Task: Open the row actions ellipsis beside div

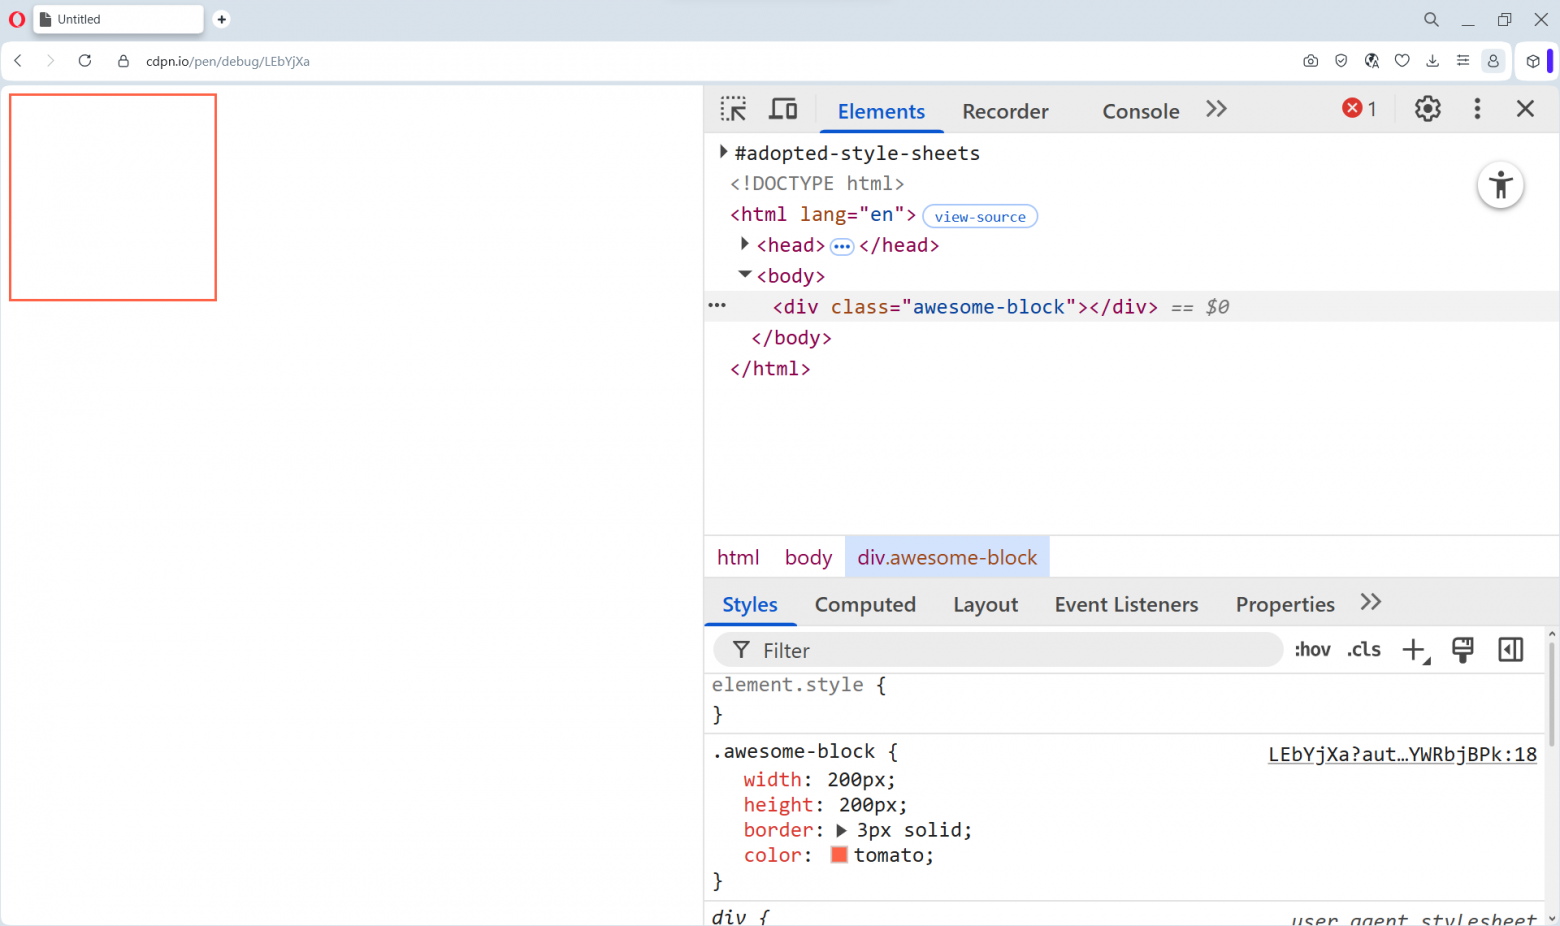Action: pyautogui.click(x=717, y=305)
